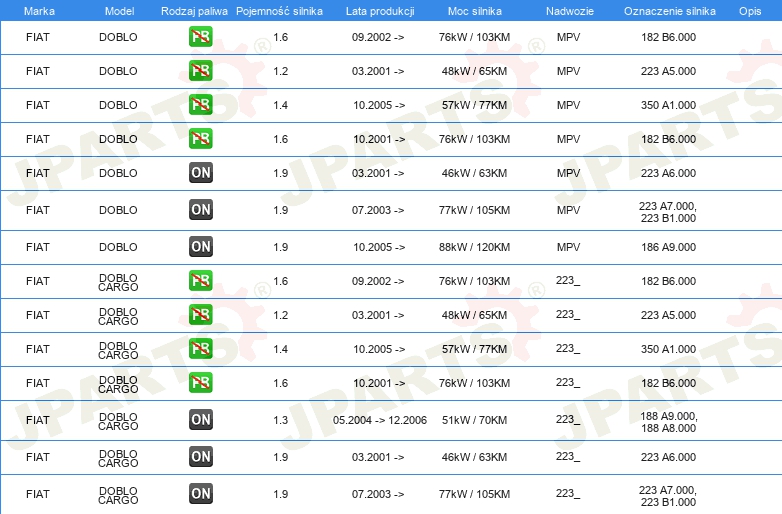The height and width of the screenshot is (514, 782).
Task: Click 223 A5.000 in DOBLO CARGO row
Action: coord(668,315)
